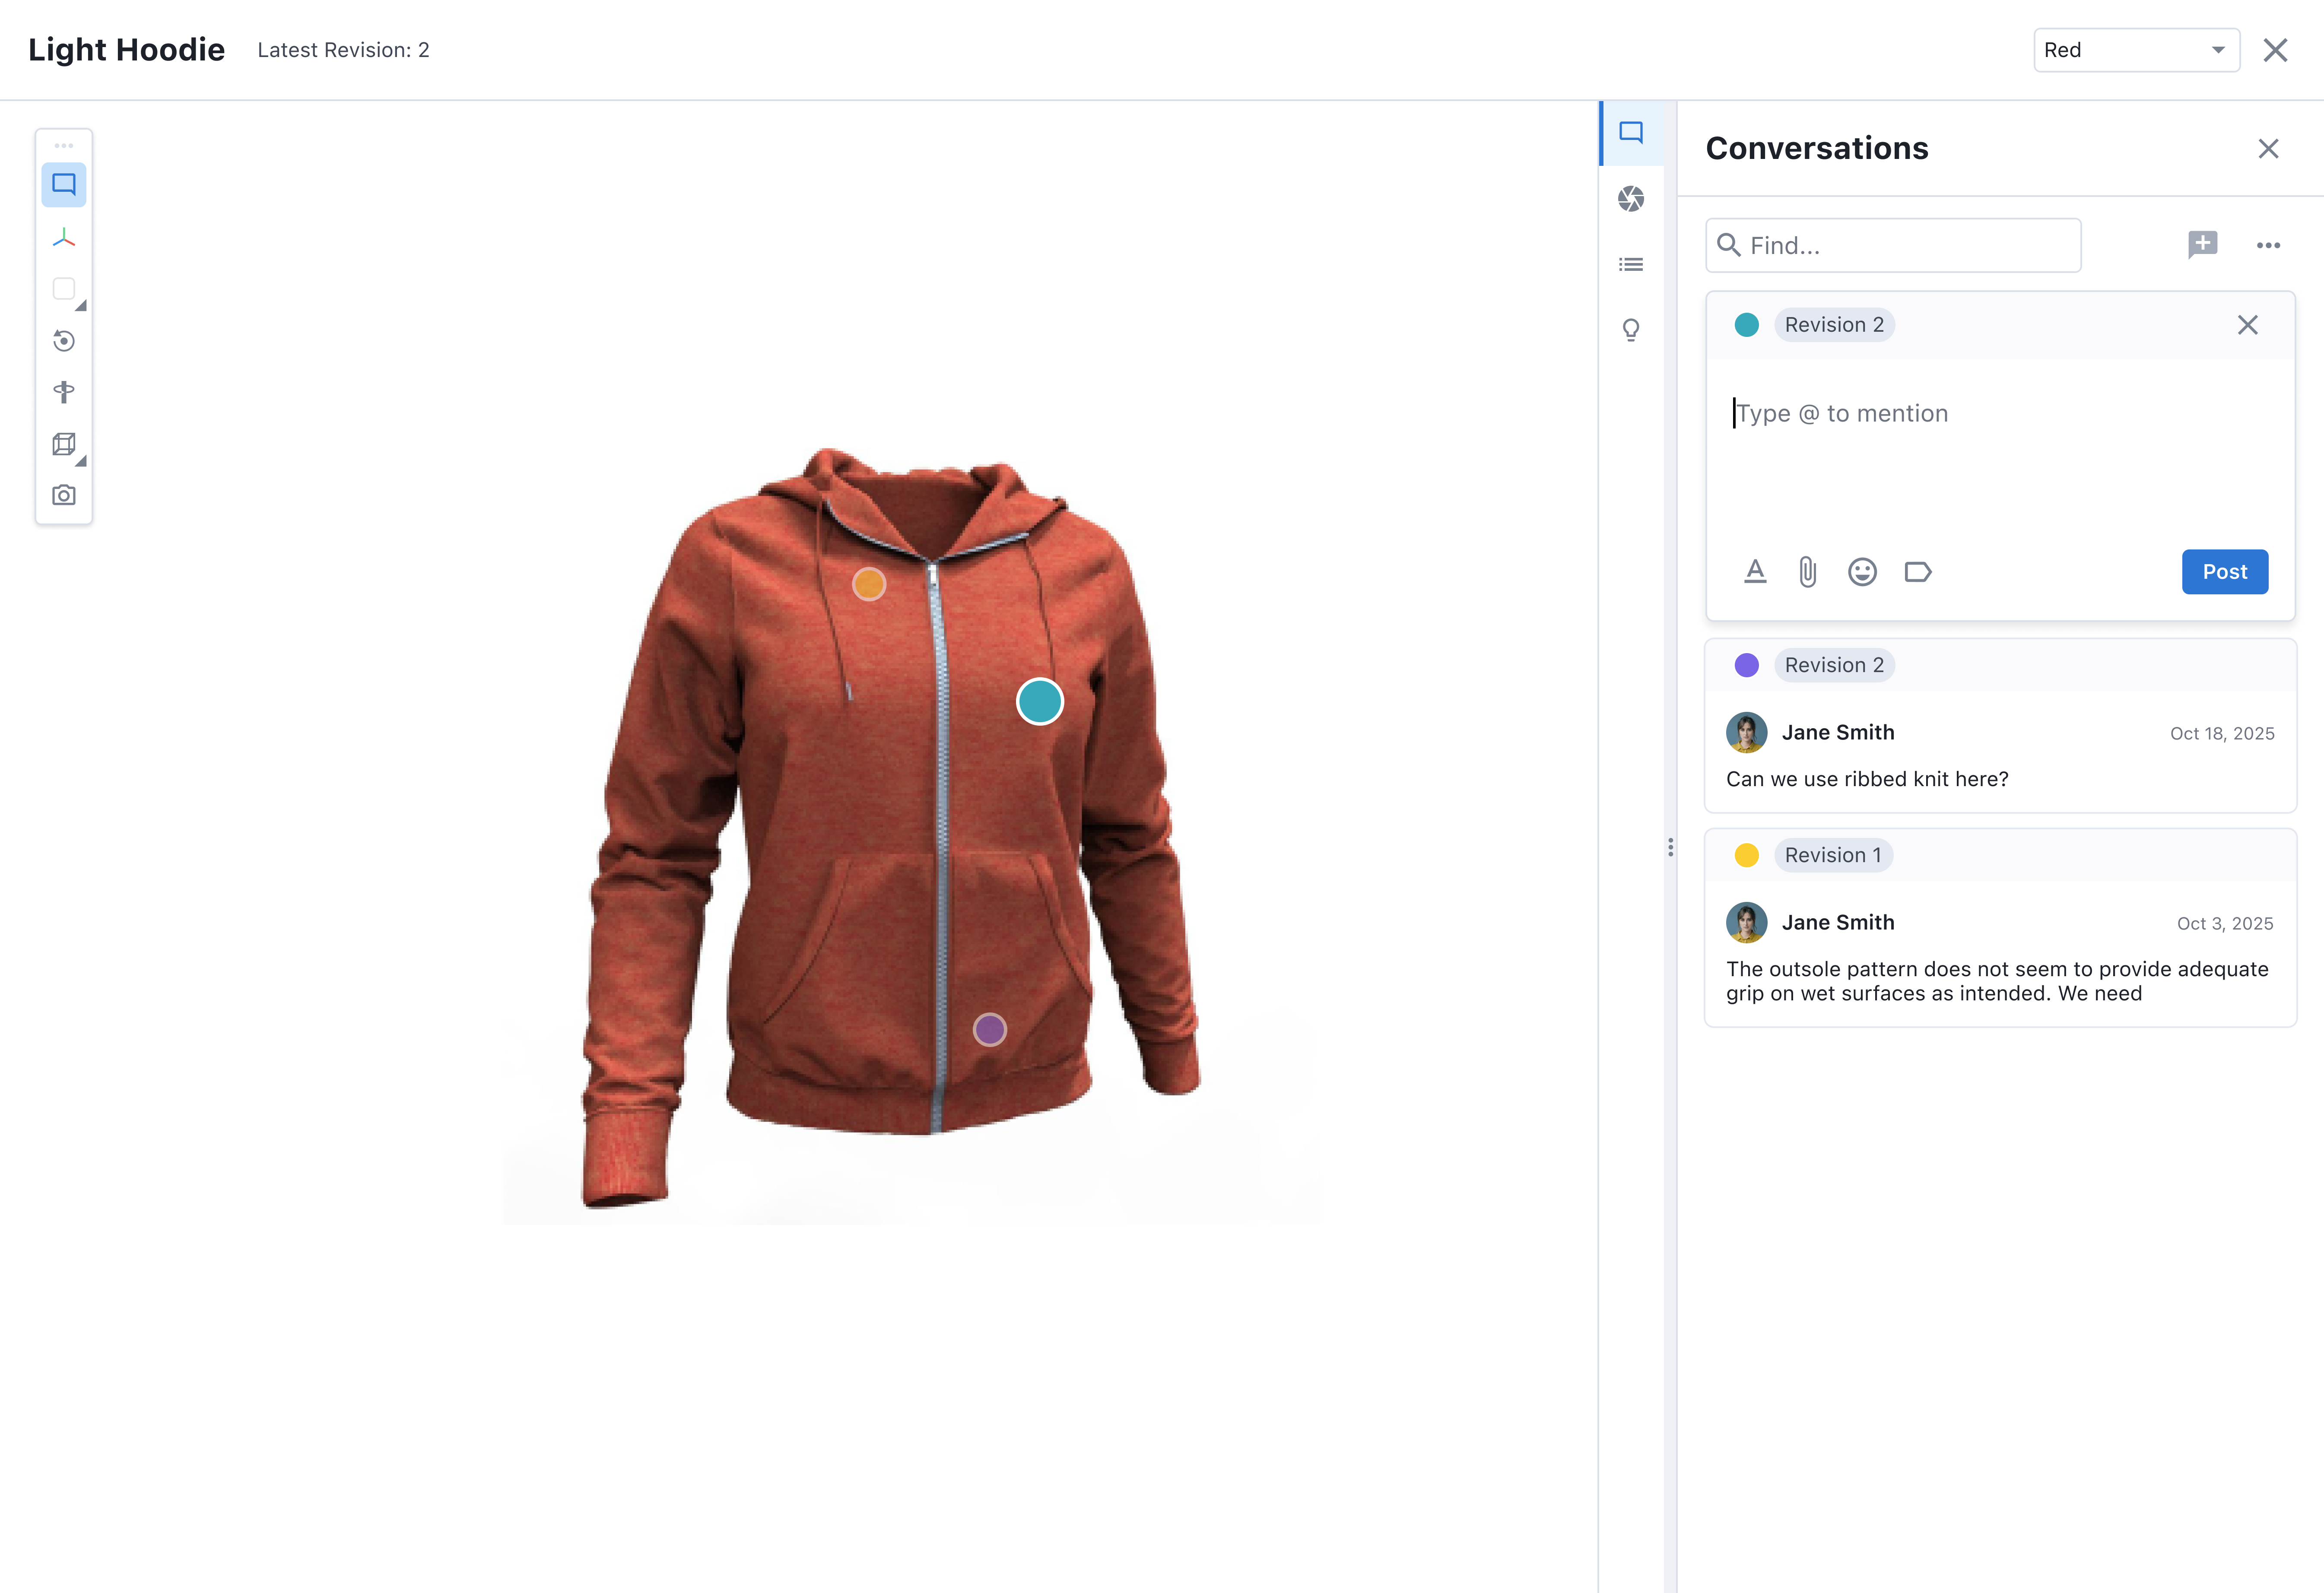Attach a file using the paperclip icon
Screen dimensions: 2324x1593
pos(1807,572)
